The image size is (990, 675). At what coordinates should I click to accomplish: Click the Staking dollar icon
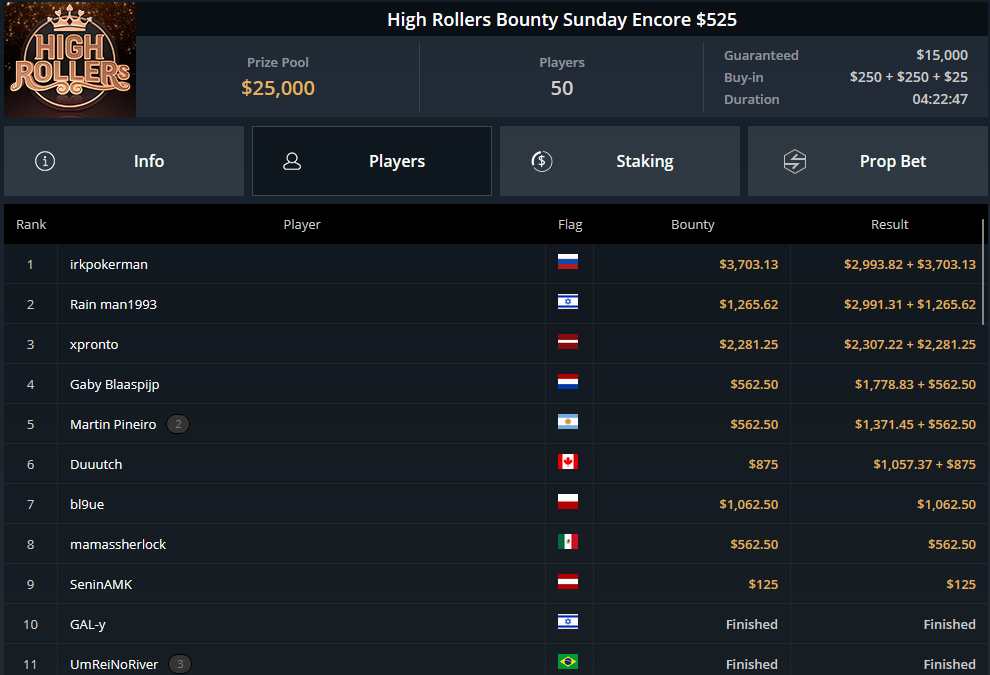pos(542,161)
